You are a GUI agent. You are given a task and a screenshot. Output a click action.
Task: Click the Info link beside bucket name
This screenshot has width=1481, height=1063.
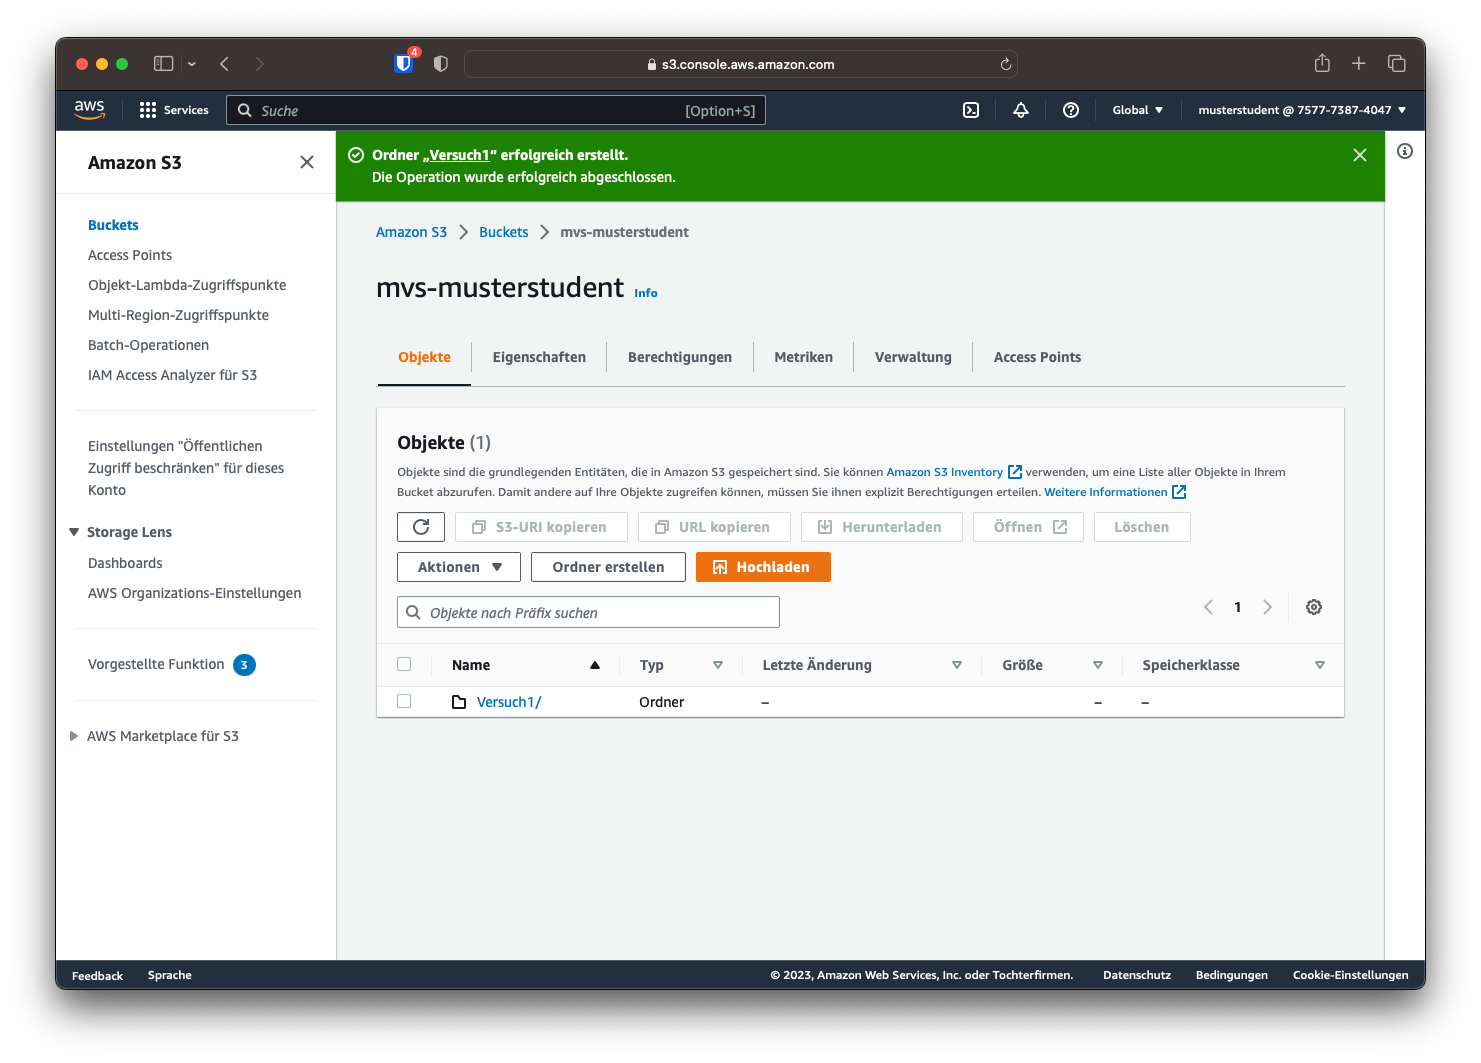(x=646, y=293)
